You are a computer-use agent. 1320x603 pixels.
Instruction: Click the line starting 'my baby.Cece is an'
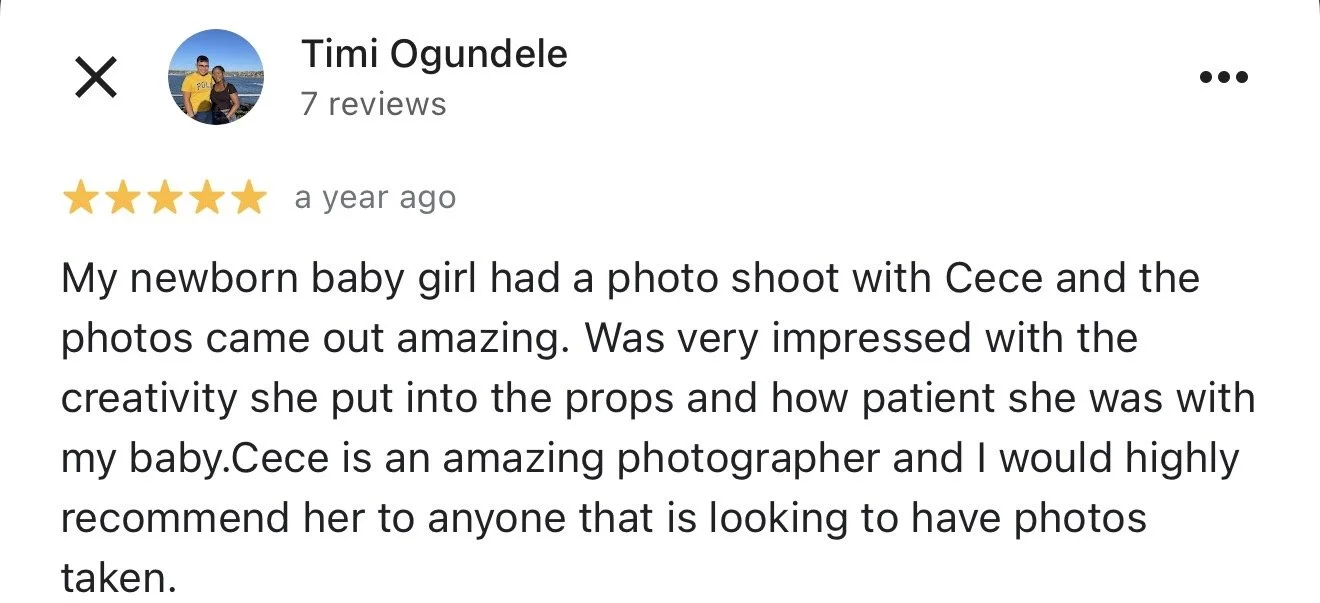coord(650,459)
